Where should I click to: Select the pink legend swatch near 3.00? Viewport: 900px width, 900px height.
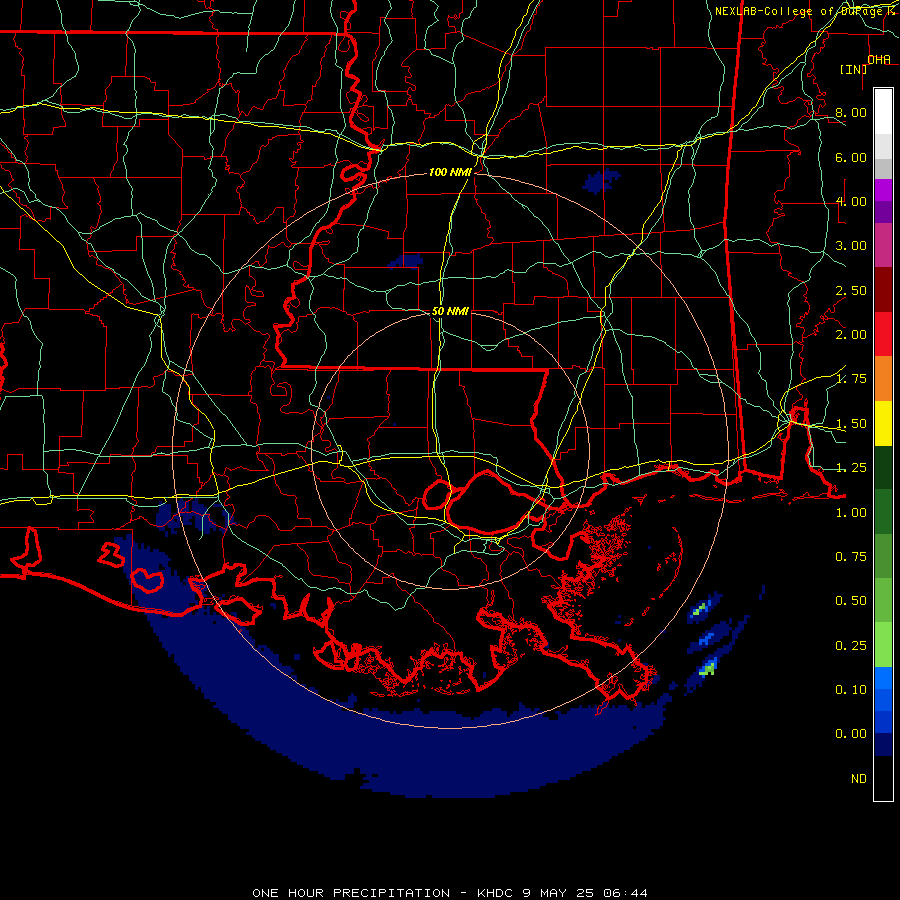(883, 245)
